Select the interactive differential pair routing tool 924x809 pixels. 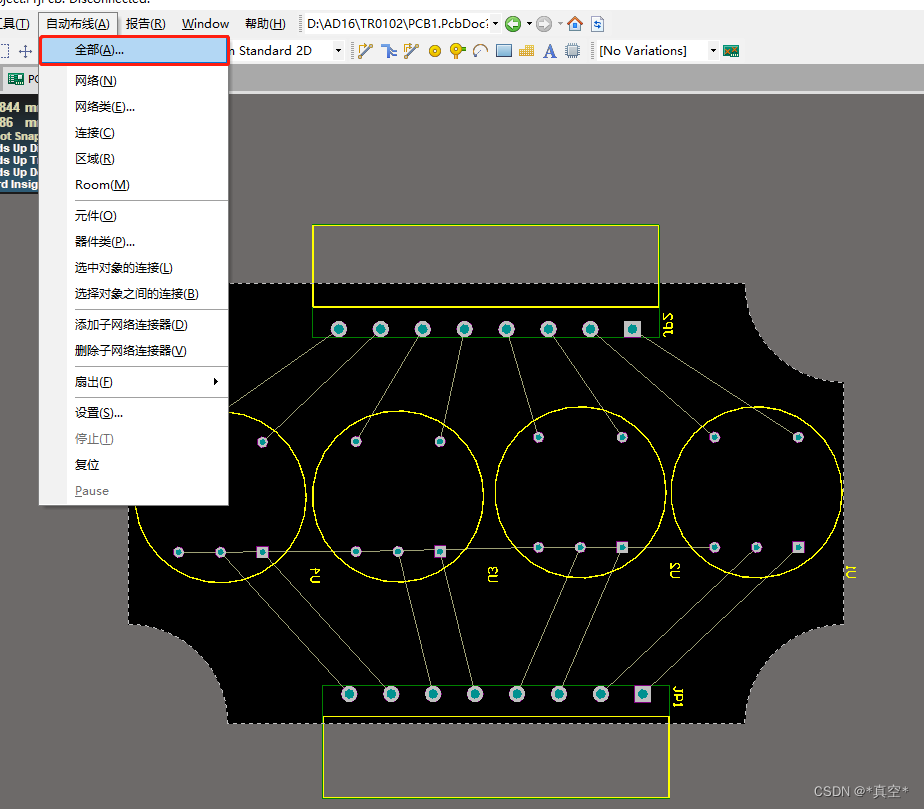[x=411, y=51]
